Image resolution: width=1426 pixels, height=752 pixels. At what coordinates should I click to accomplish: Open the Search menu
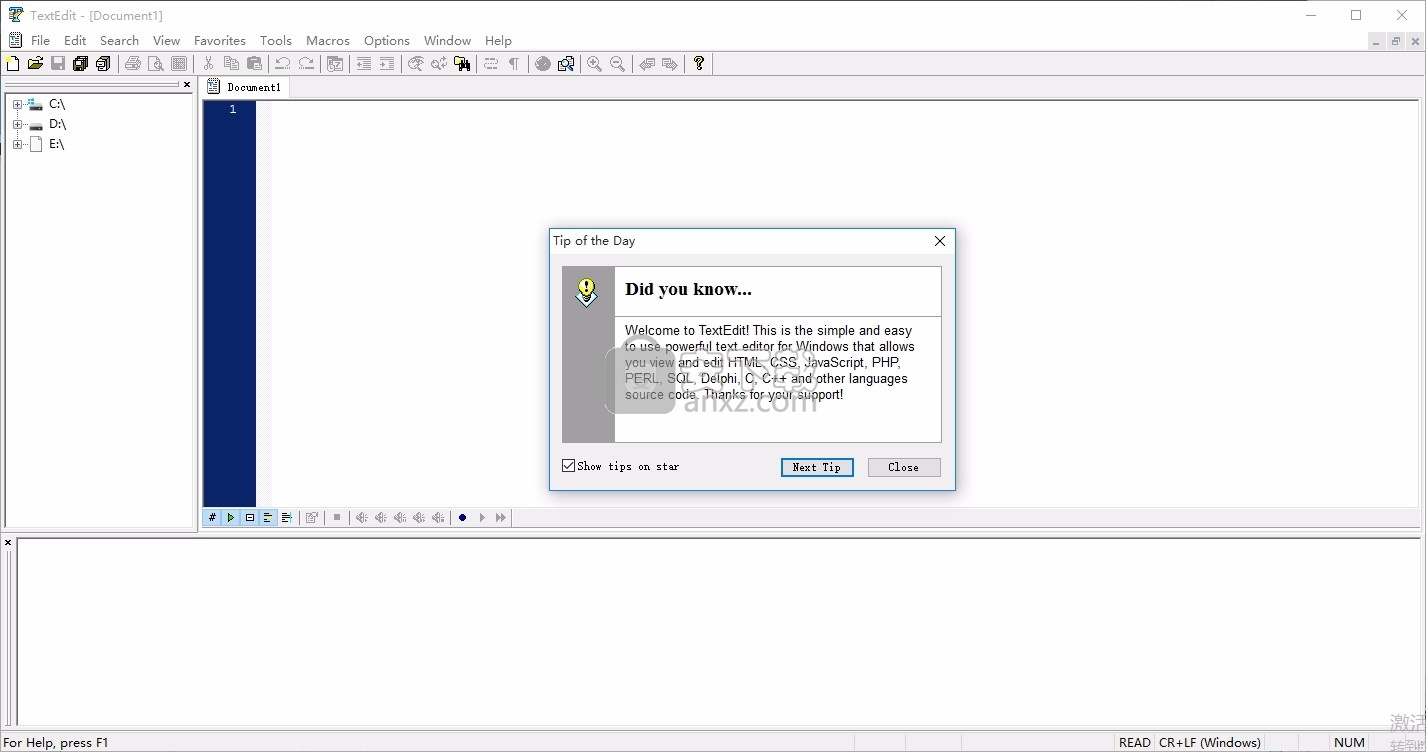[x=119, y=41]
